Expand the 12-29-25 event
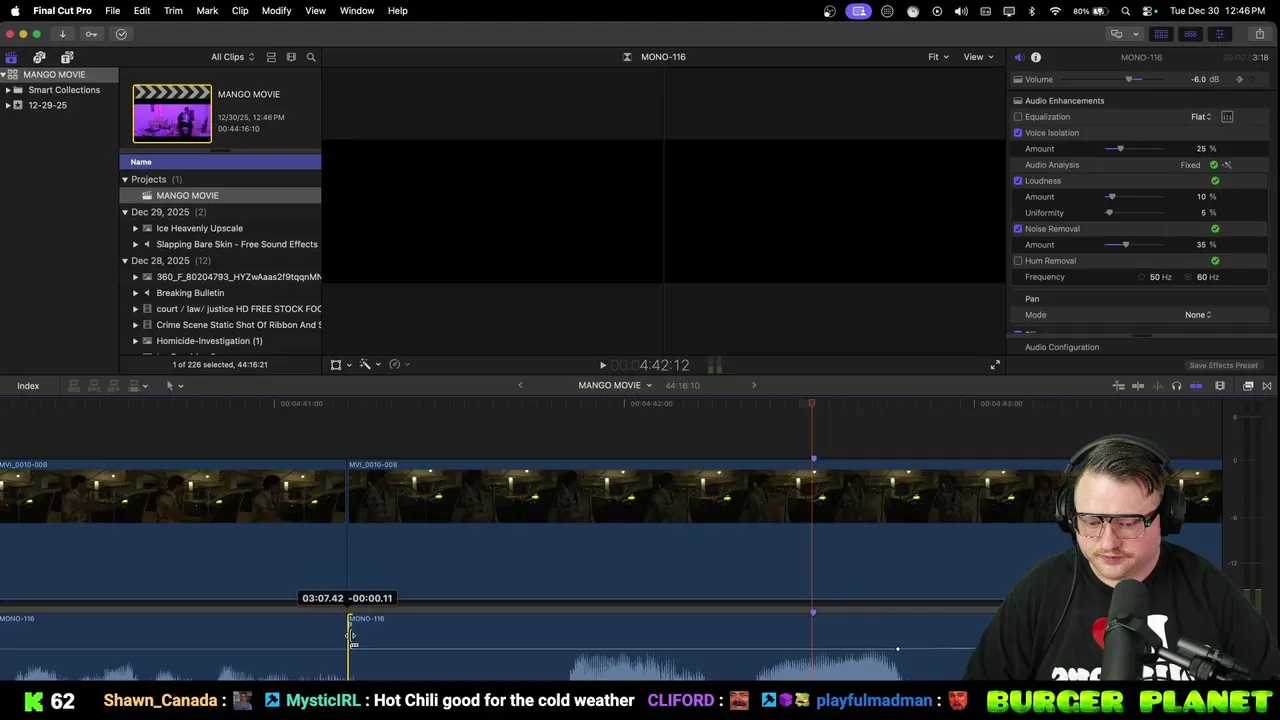The height and width of the screenshot is (720, 1280). pos(8,105)
